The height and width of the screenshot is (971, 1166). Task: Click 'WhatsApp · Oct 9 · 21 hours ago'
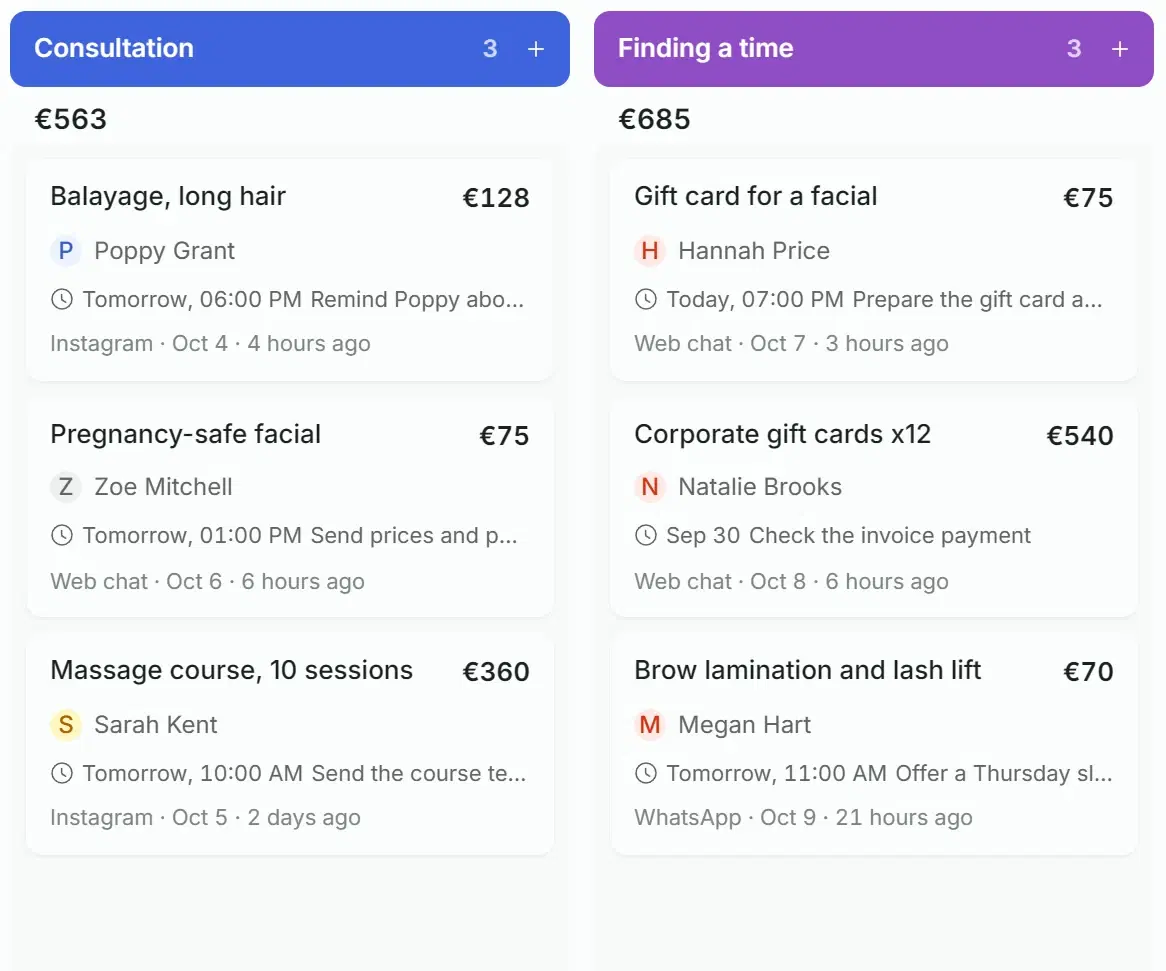click(803, 817)
